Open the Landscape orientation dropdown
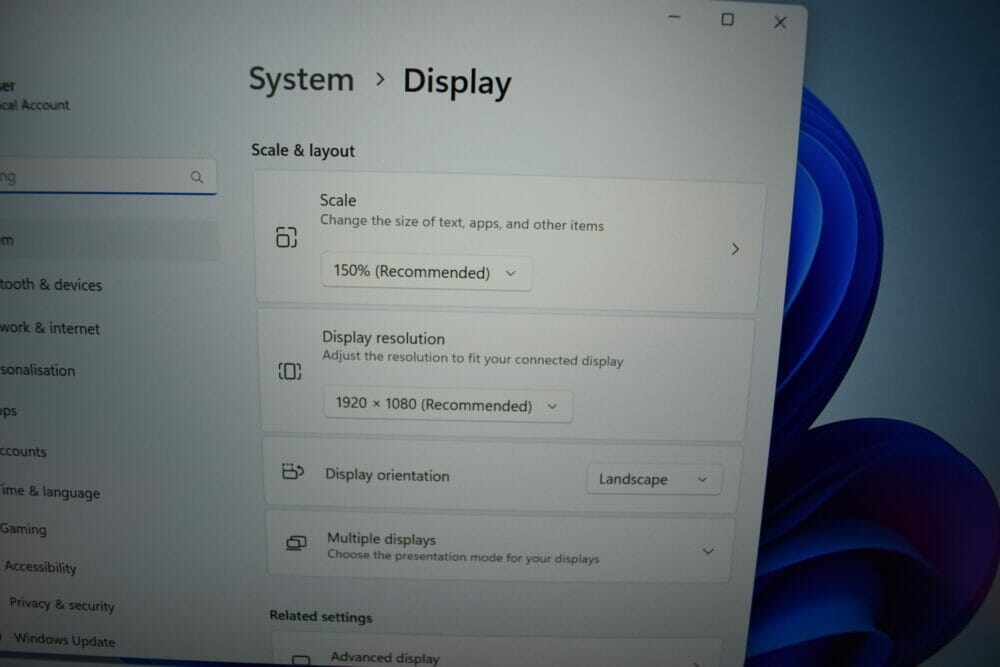This screenshot has height=667, width=1000. coord(654,479)
